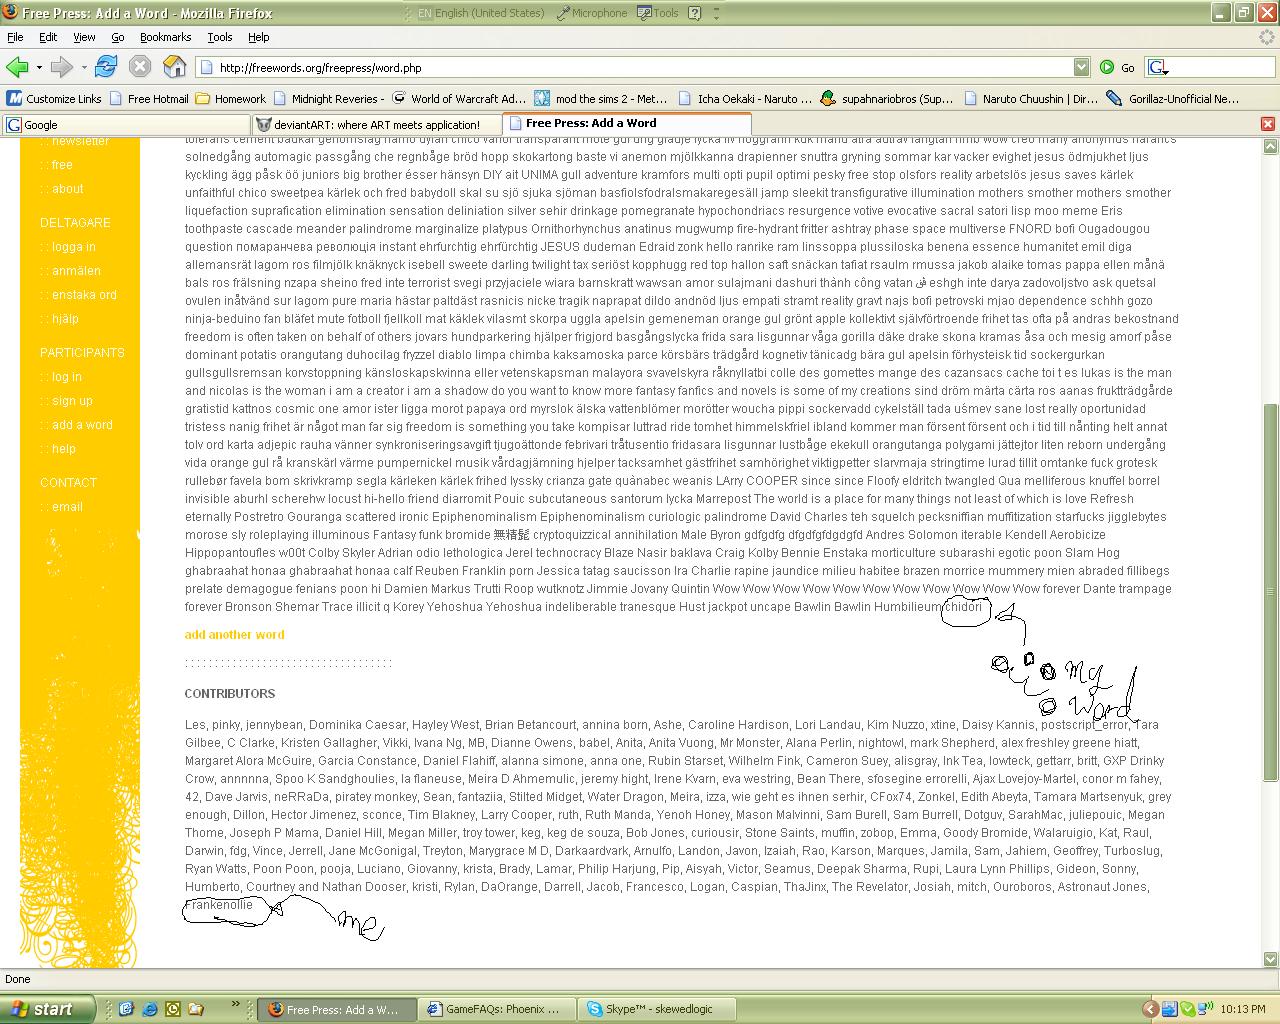The height and width of the screenshot is (1024, 1280).
Task: Click the vertical page scrollbar thumb
Action: tap(1270, 592)
